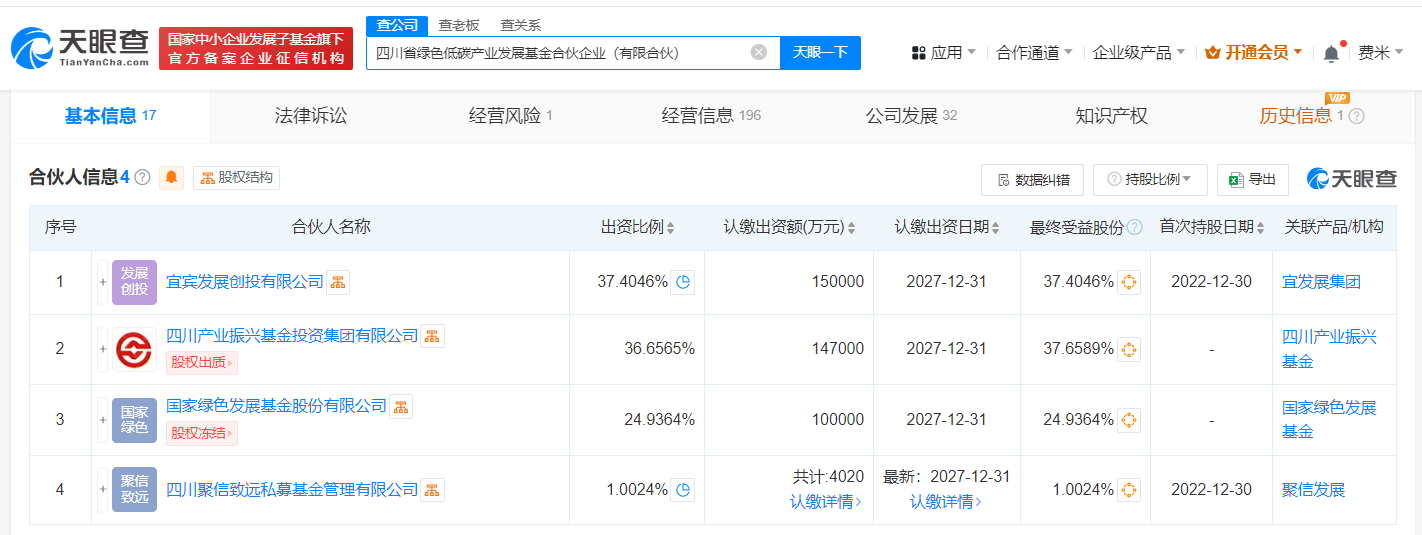Select the 基本信息 tab
Image resolution: width=1422 pixels, height=535 pixels.
[x=111, y=116]
